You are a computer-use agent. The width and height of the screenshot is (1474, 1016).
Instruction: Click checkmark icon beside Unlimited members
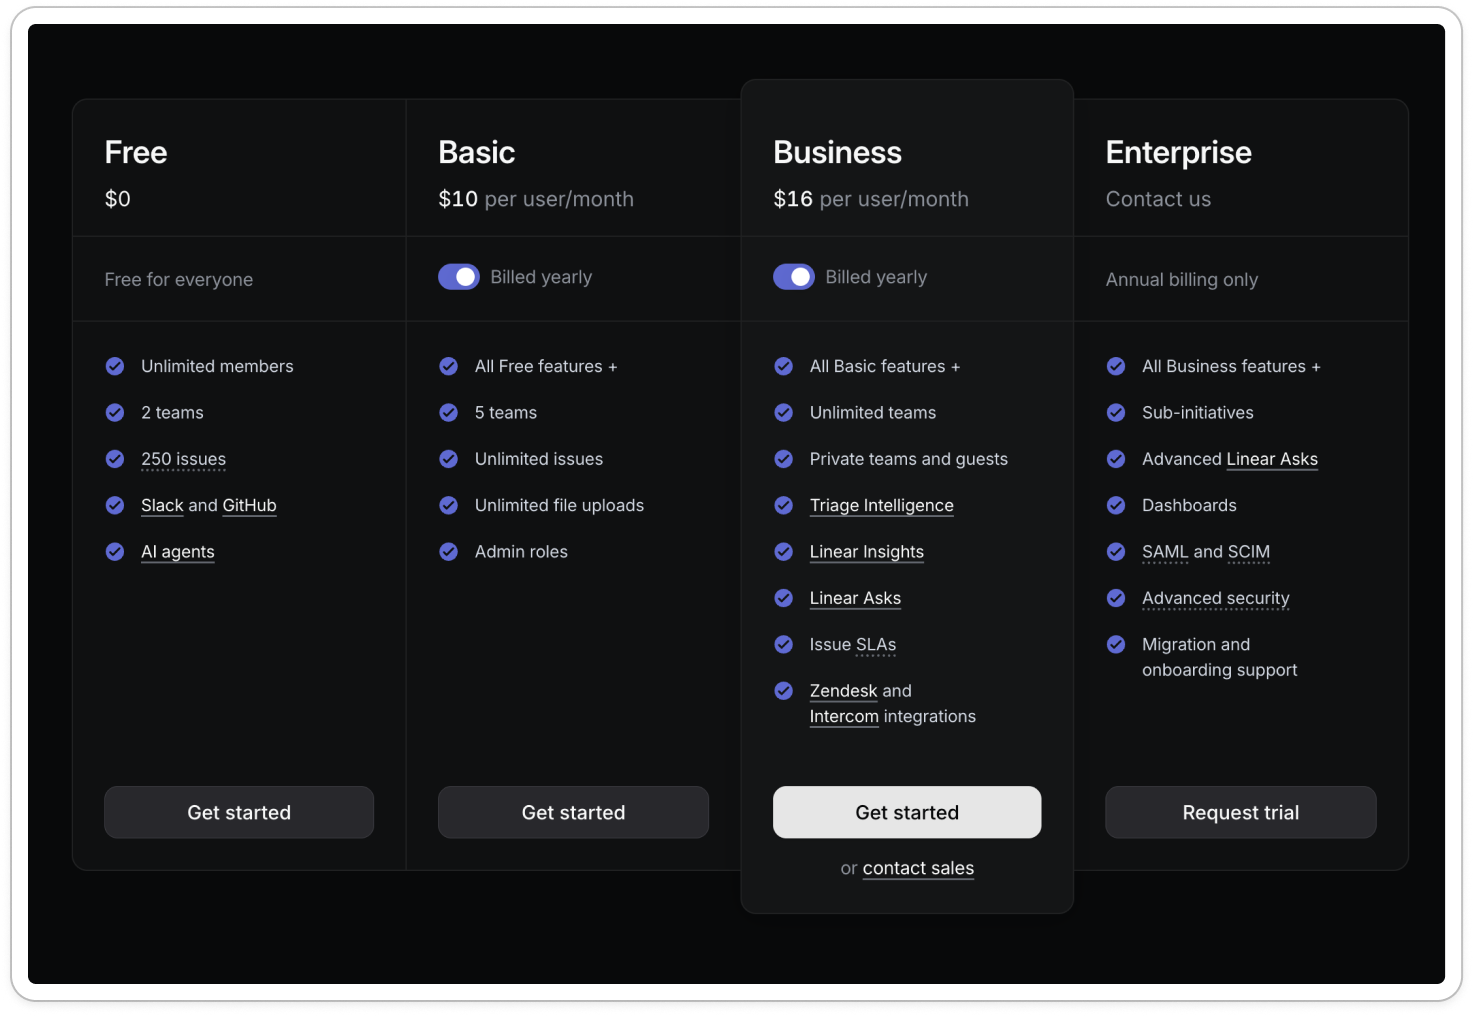point(115,366)
